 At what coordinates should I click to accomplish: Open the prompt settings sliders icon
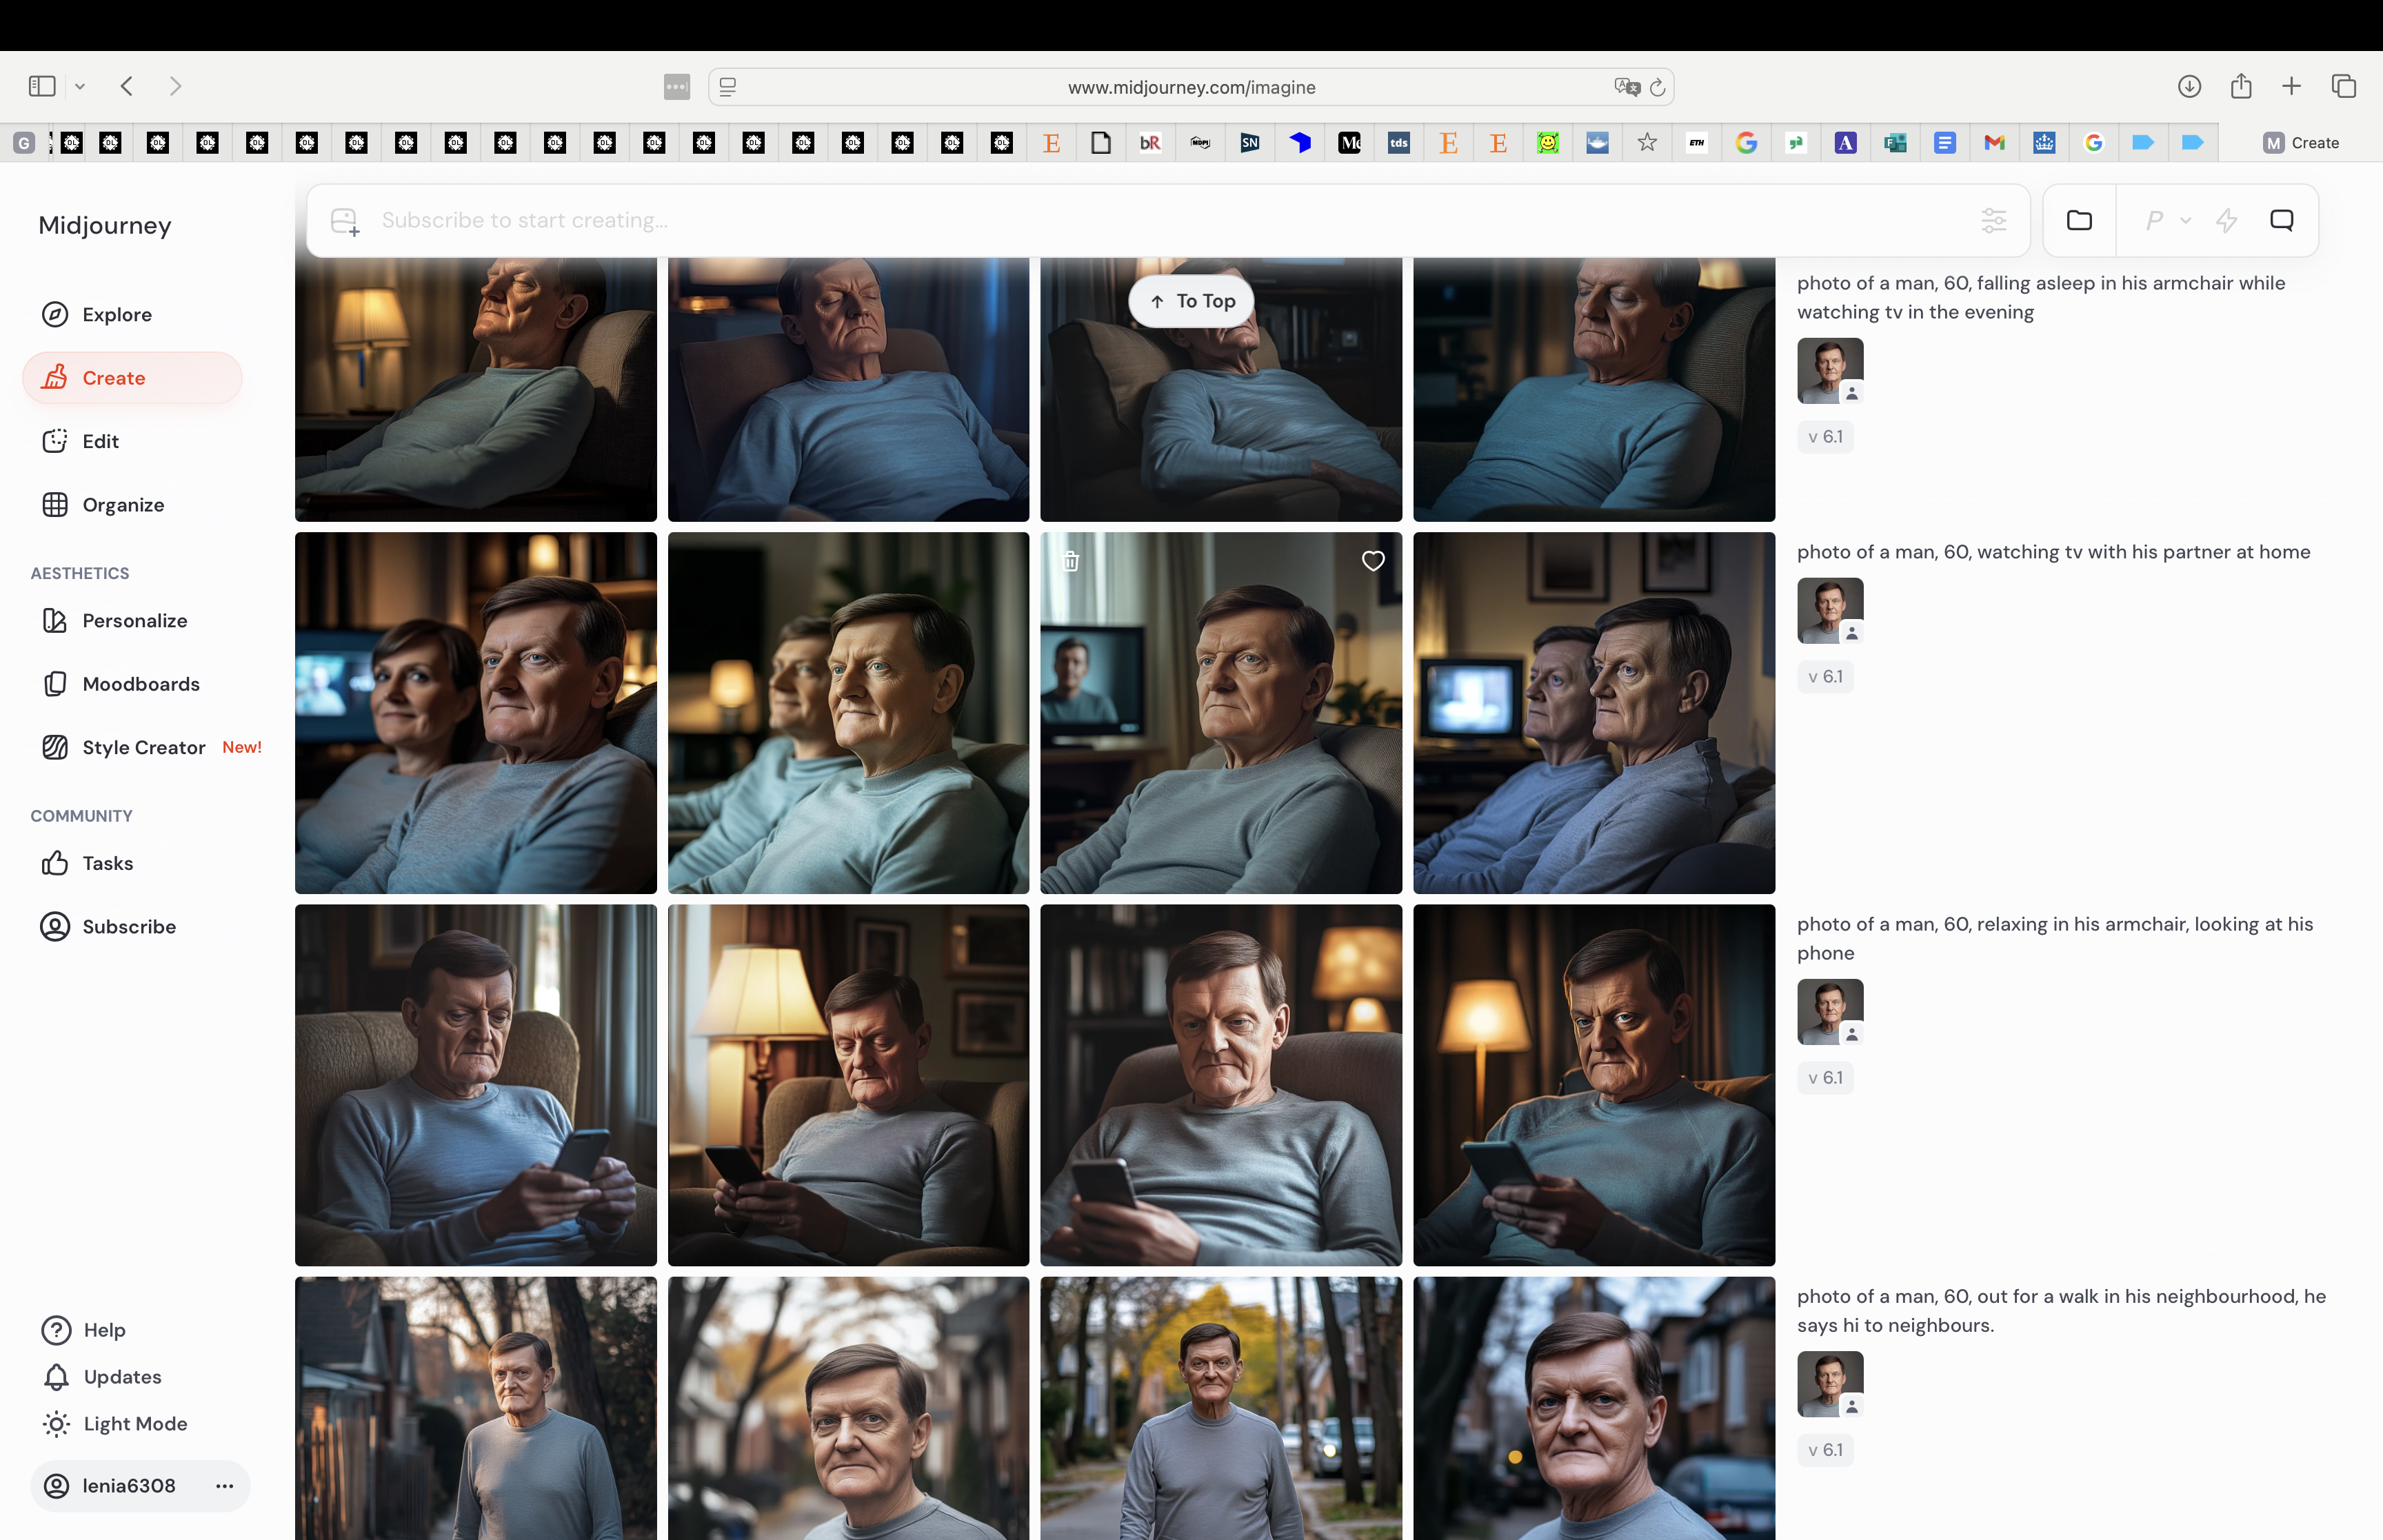click(x=1993, y=220)
